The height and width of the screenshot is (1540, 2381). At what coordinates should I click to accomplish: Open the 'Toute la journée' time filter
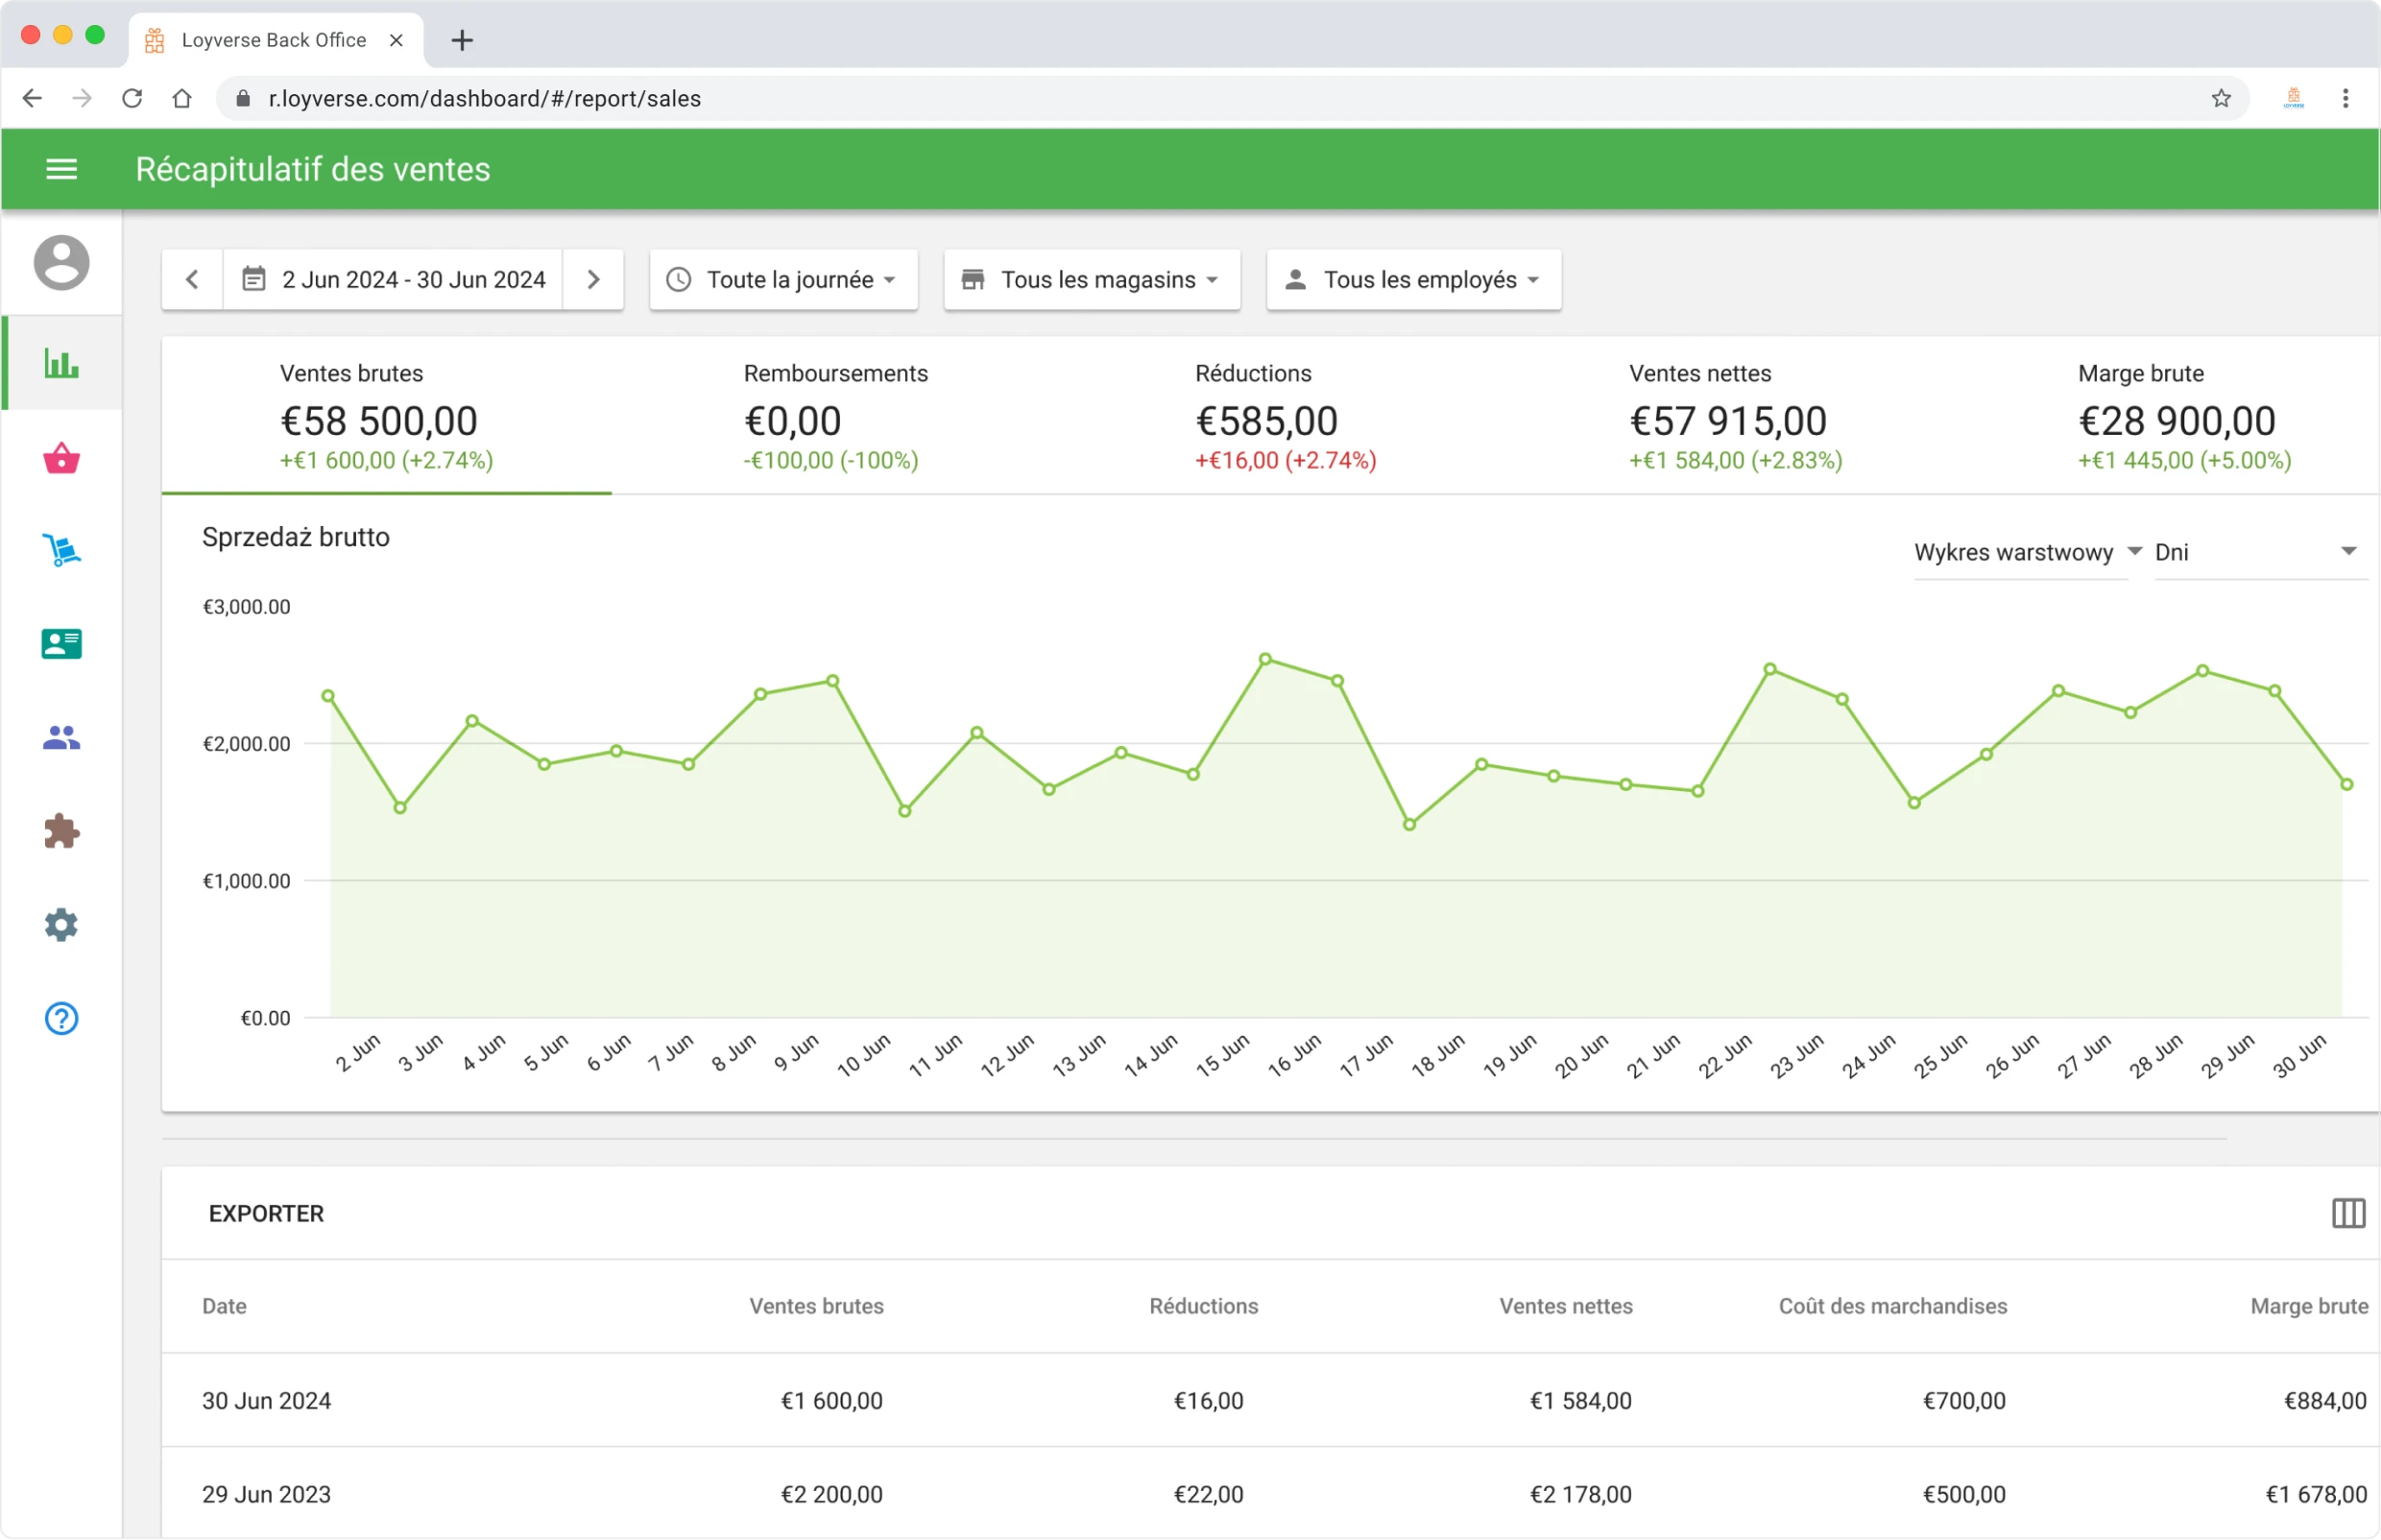click(783, 280)
